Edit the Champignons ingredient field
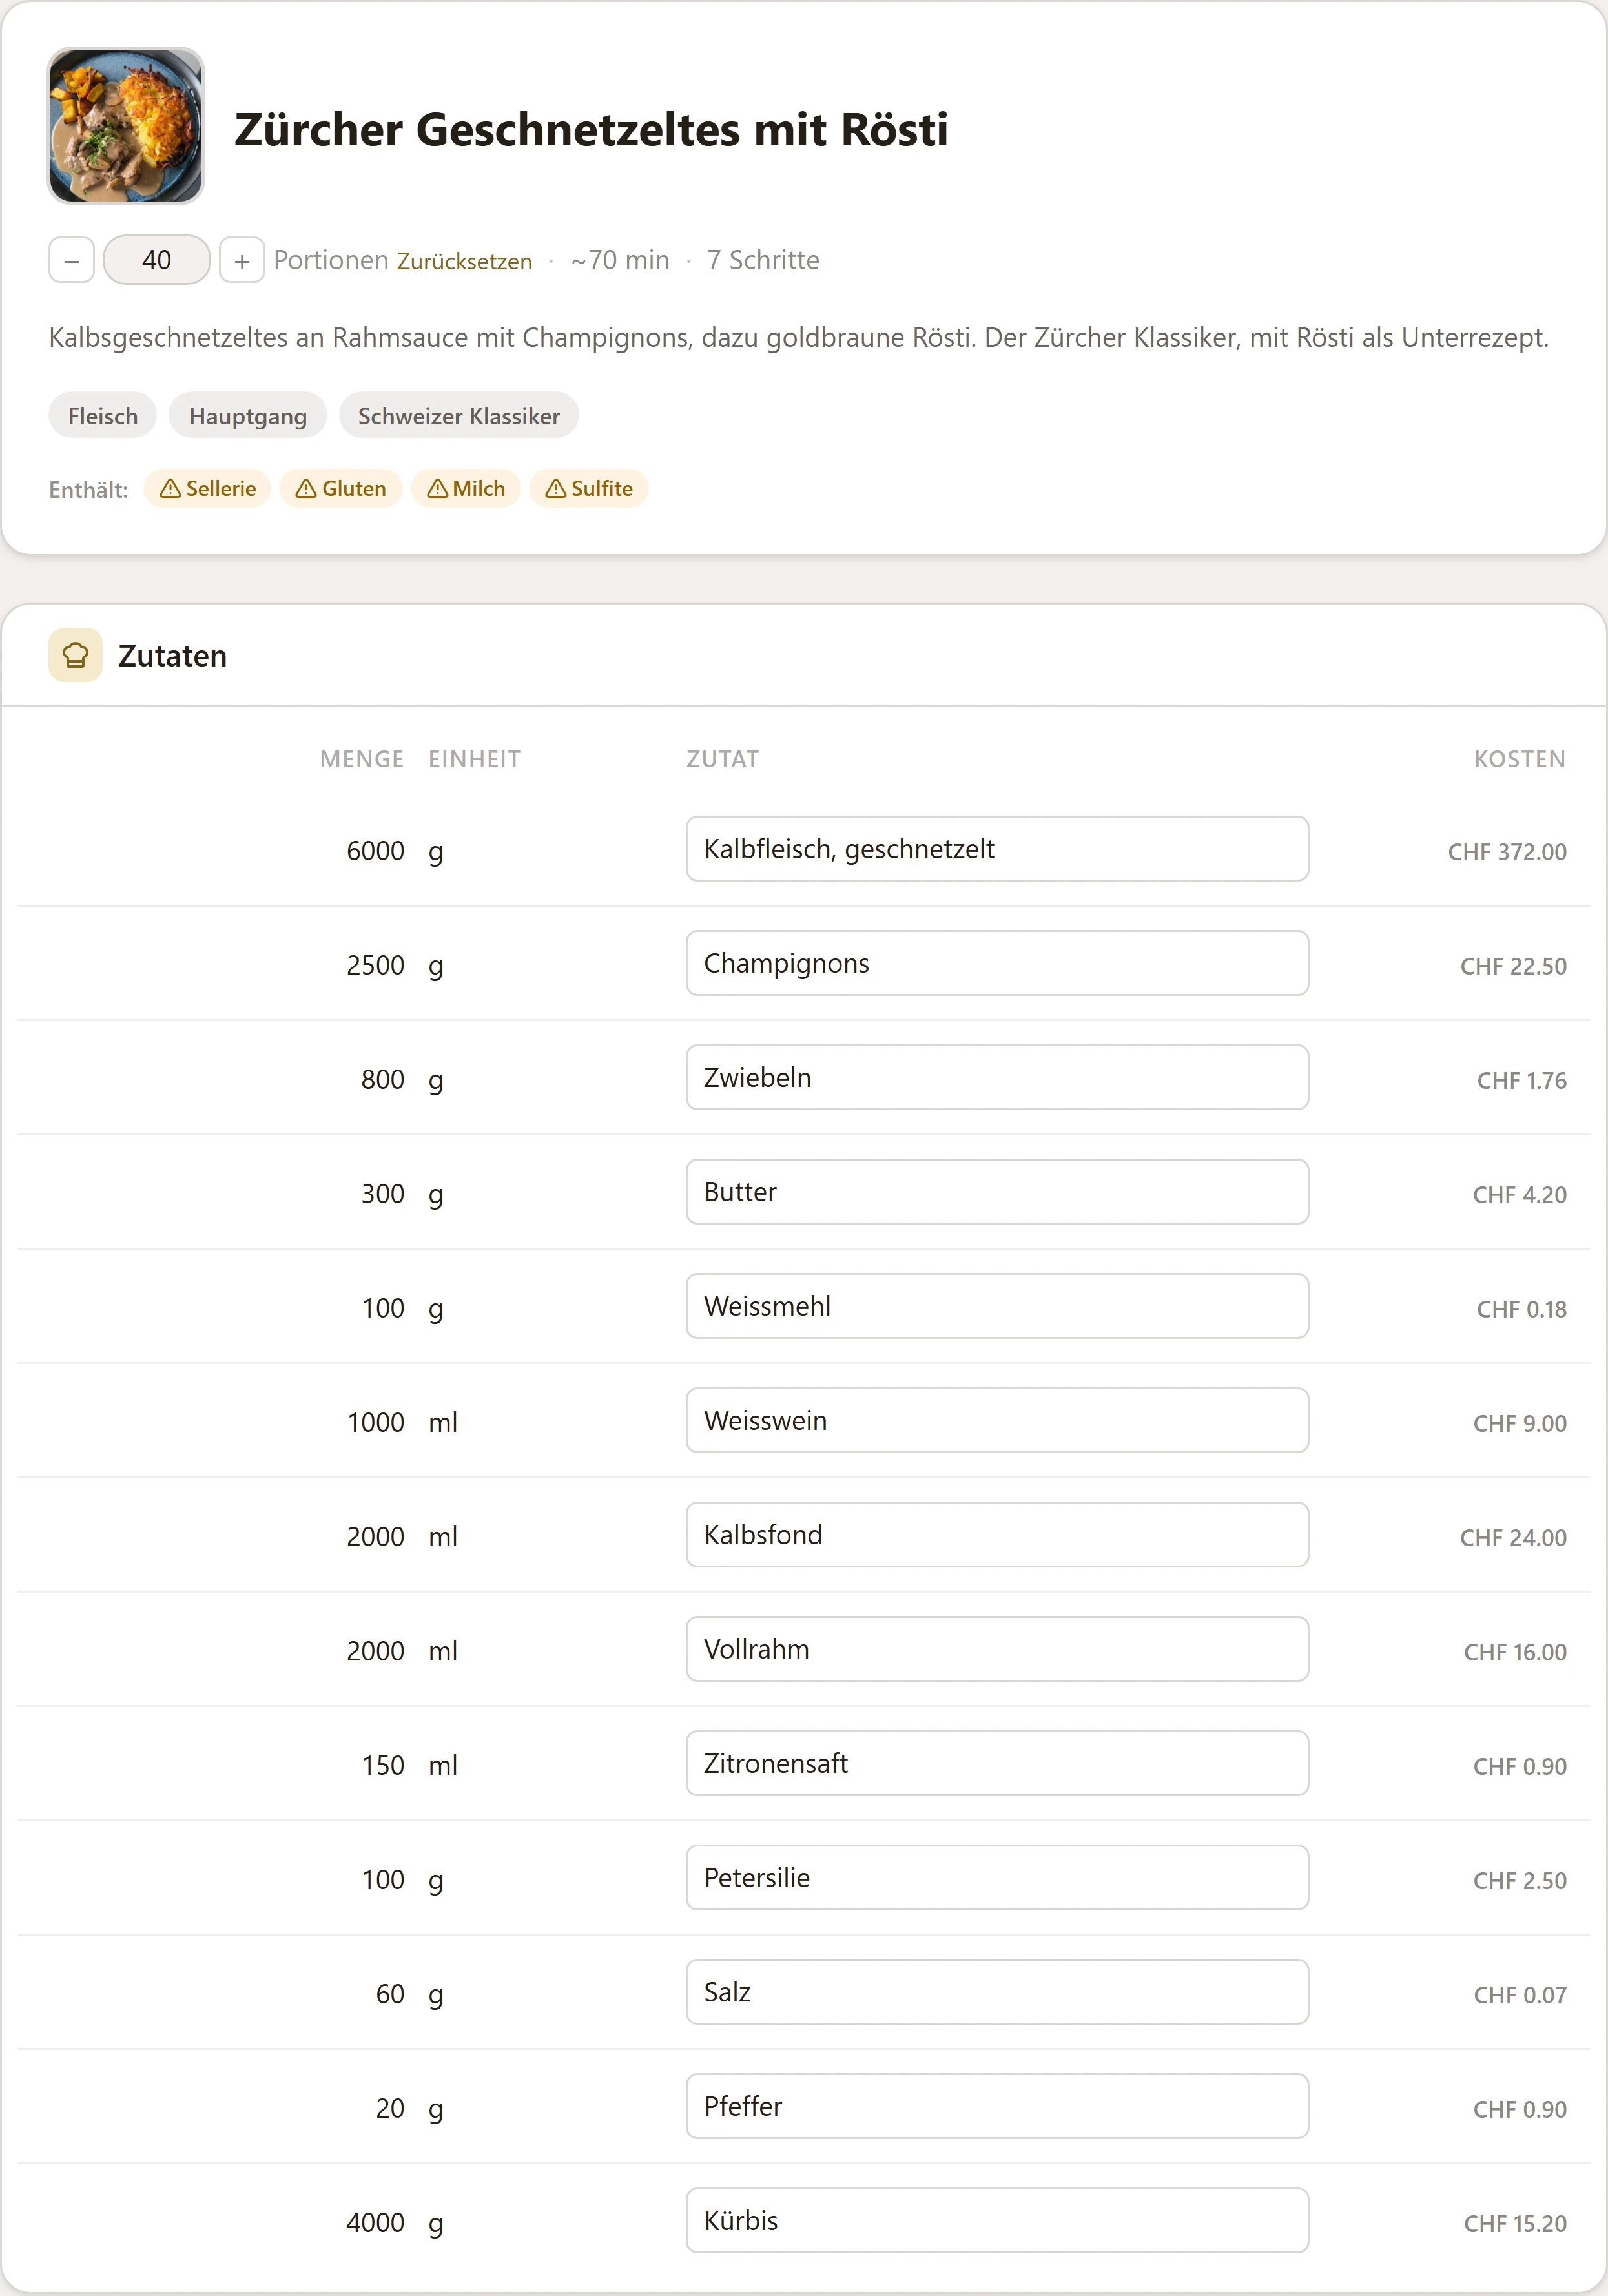The height and width of the screenshot is (2296, 1608). tap(997, 963)
